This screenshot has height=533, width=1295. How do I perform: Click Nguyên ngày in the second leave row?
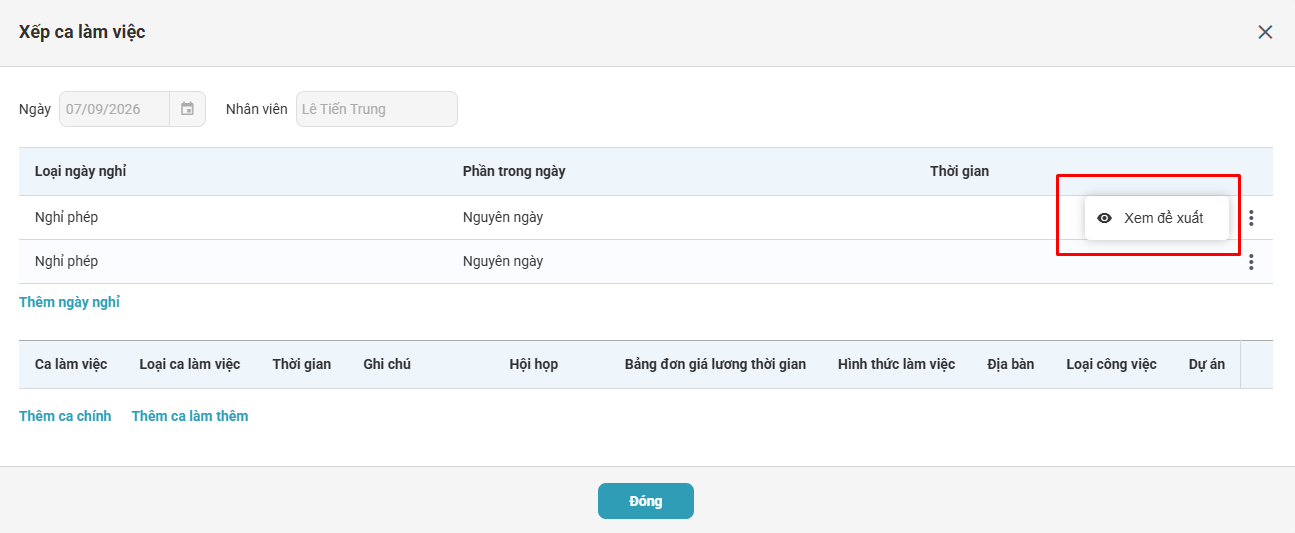(503, 262)
